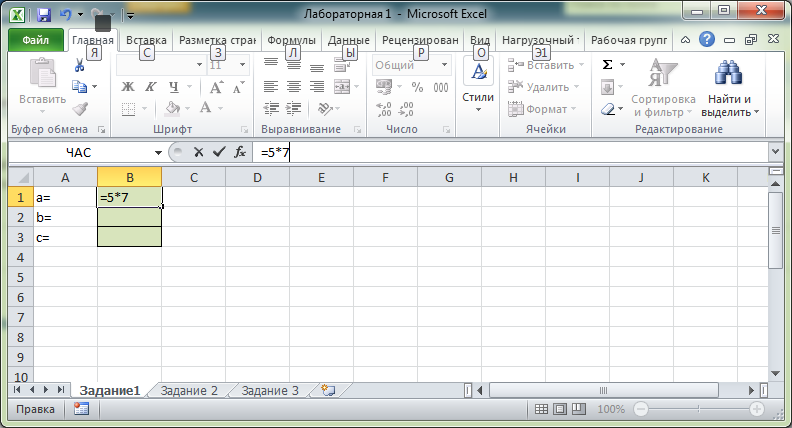
Task: Switch to sheet tab Задание 2
Action: tap(189, 391)
